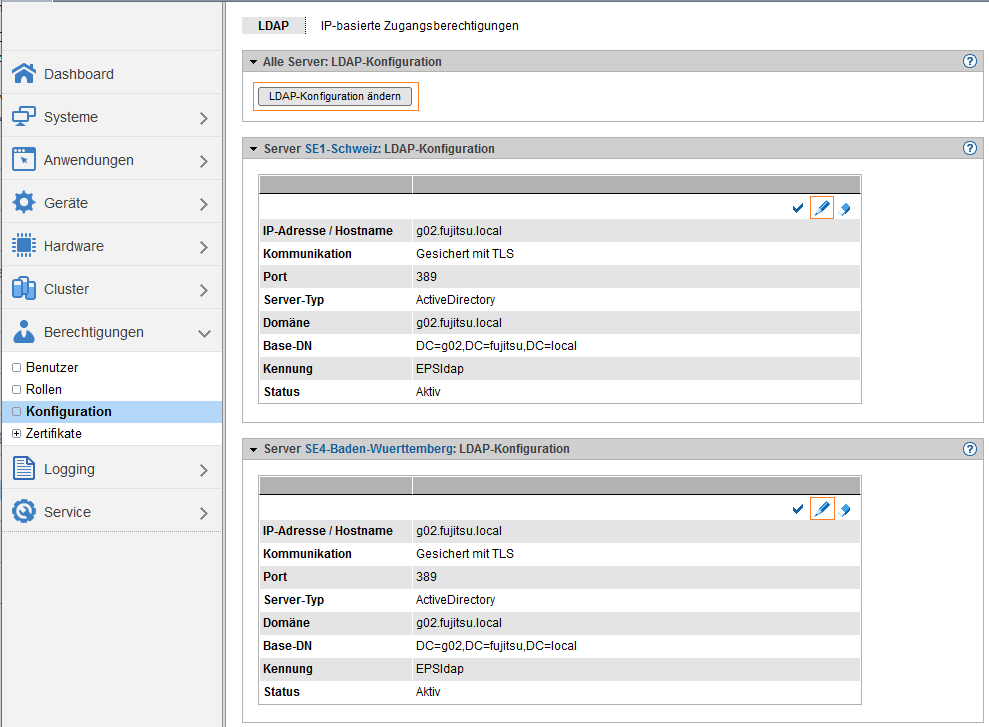Collapse the Server SE1-Schweiz section
The image size is (989, 727).
click(254, 149)
